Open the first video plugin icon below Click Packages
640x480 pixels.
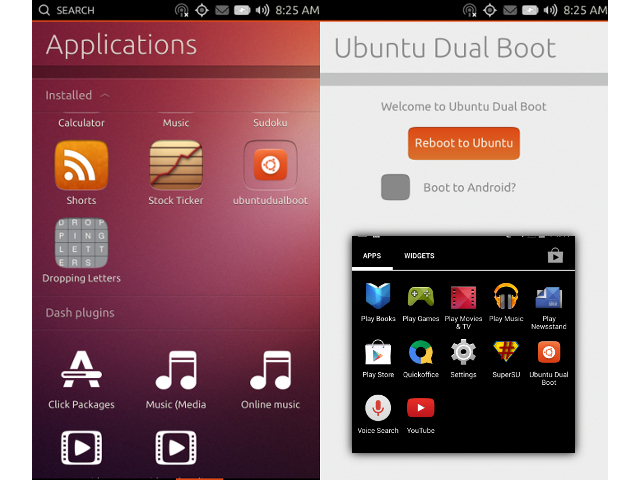pos(81,448)
